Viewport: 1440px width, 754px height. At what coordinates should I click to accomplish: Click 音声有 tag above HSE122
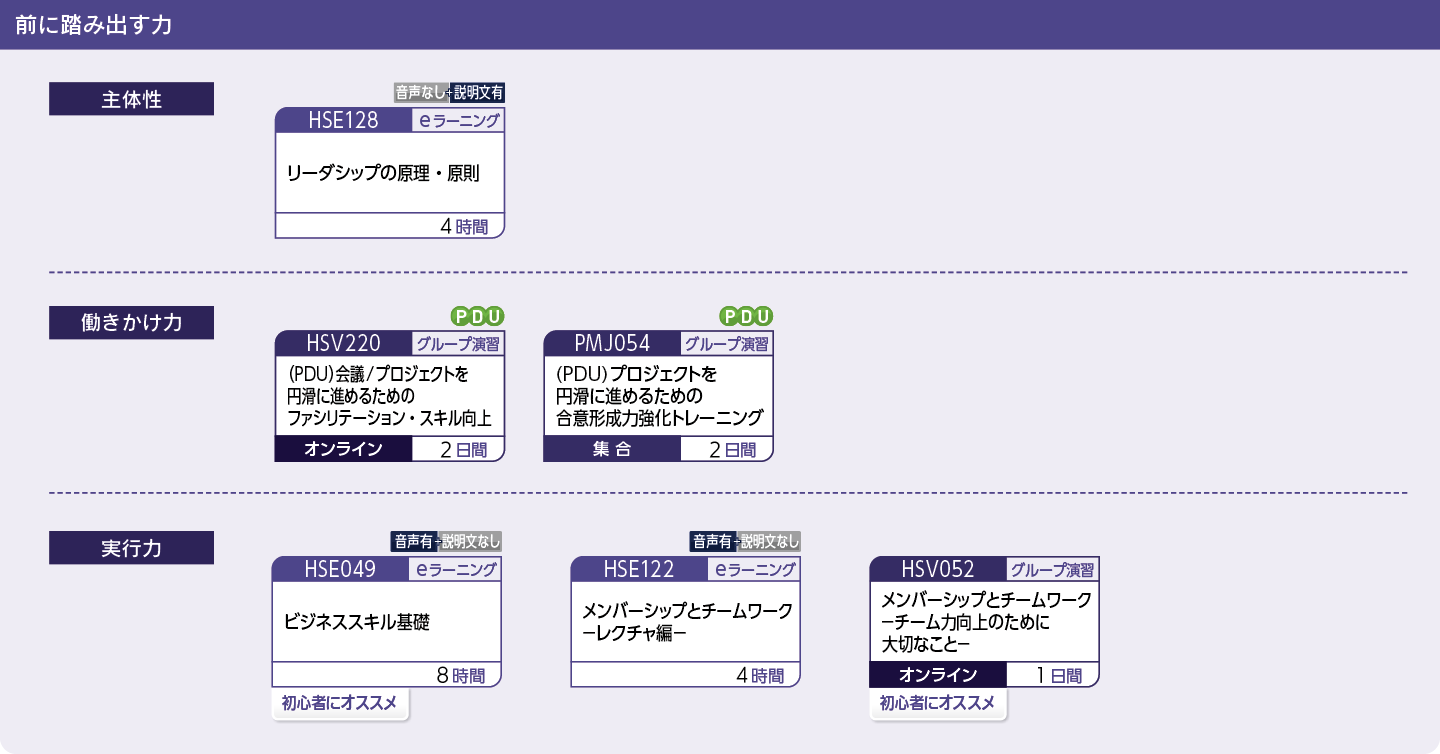tap(712, 542)
